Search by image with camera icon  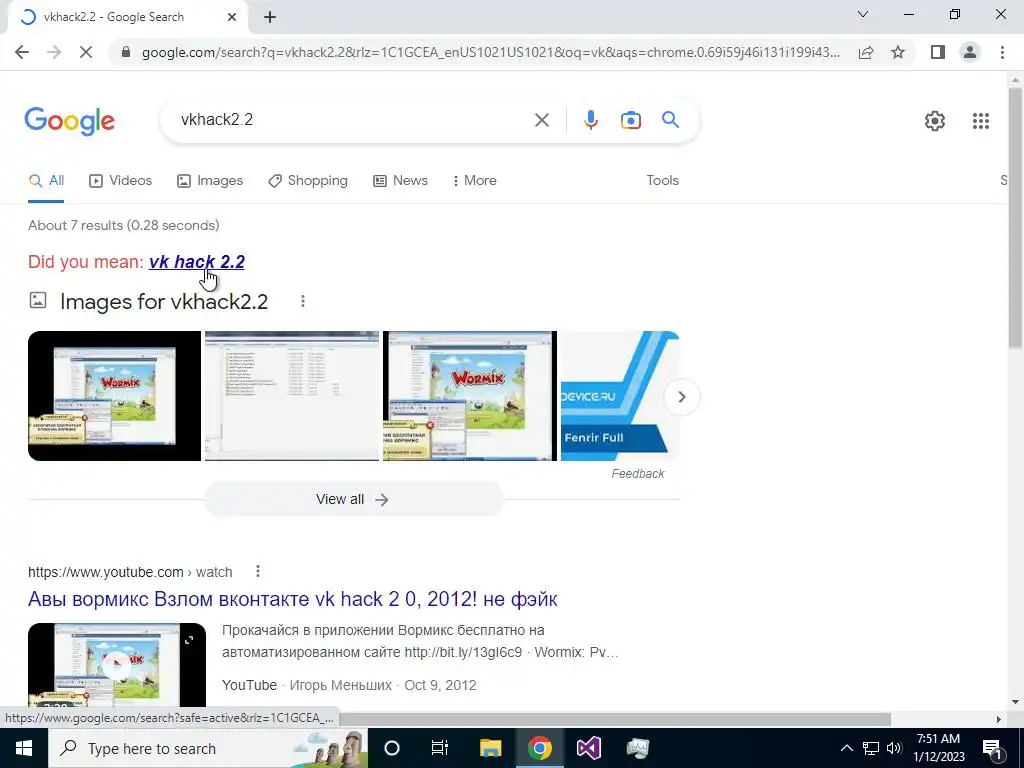pyautogui.click(x=630, y=120)
